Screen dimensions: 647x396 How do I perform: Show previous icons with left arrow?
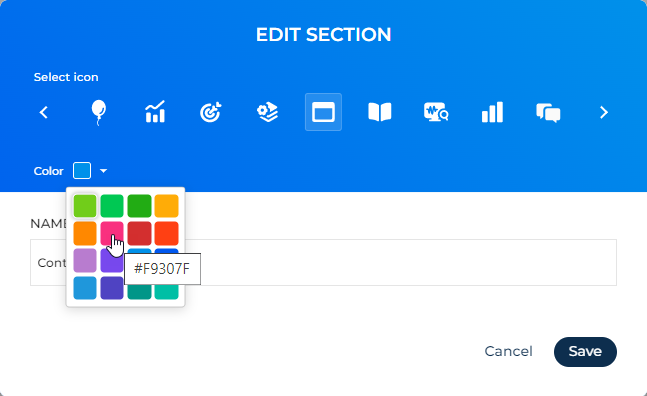(44, 112)
